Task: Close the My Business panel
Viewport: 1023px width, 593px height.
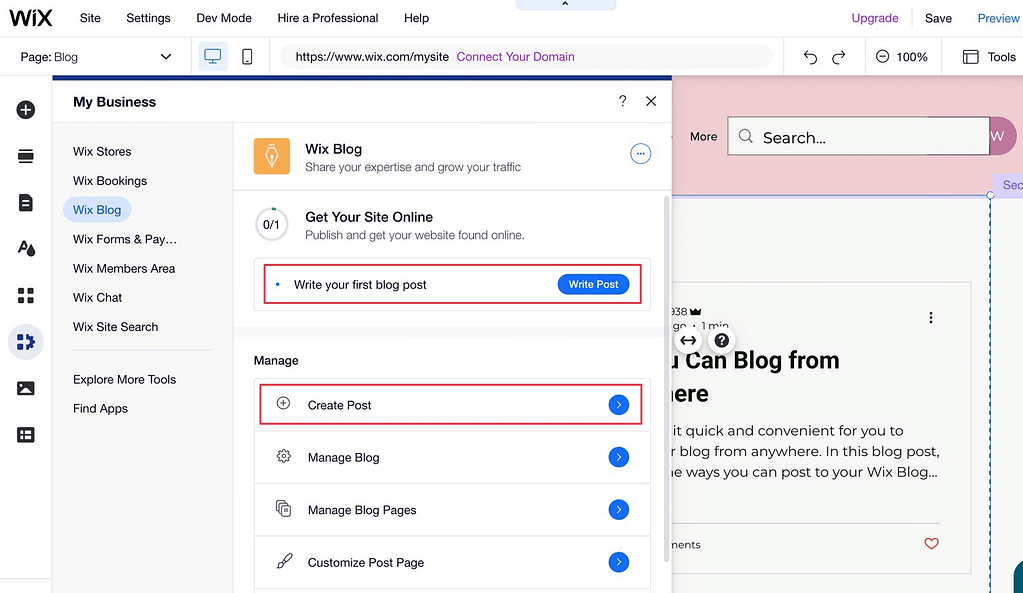Action: (650, 101)
